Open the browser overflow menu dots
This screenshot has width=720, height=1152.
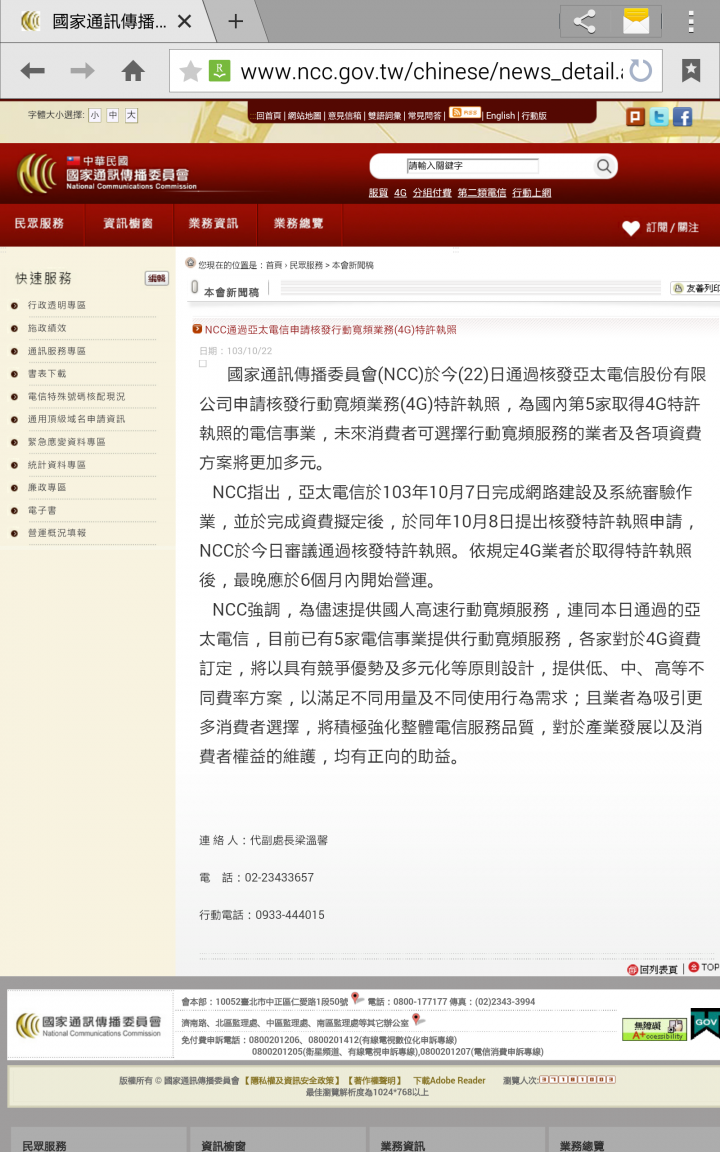pyautogui.click(x=691, y=21)
